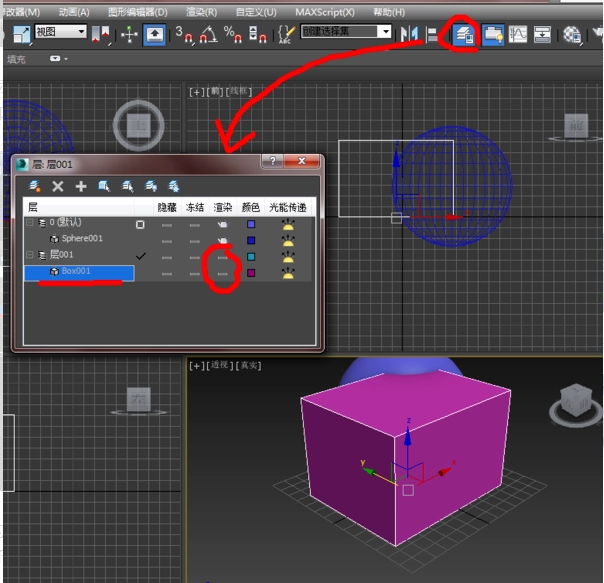
Task: Toggle render teapot for Sphere001
Action: click(222, 240)
